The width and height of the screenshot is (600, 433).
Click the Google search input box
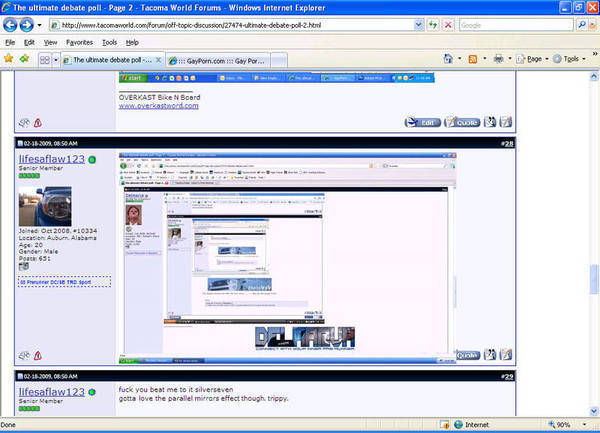tap(516, 25)
